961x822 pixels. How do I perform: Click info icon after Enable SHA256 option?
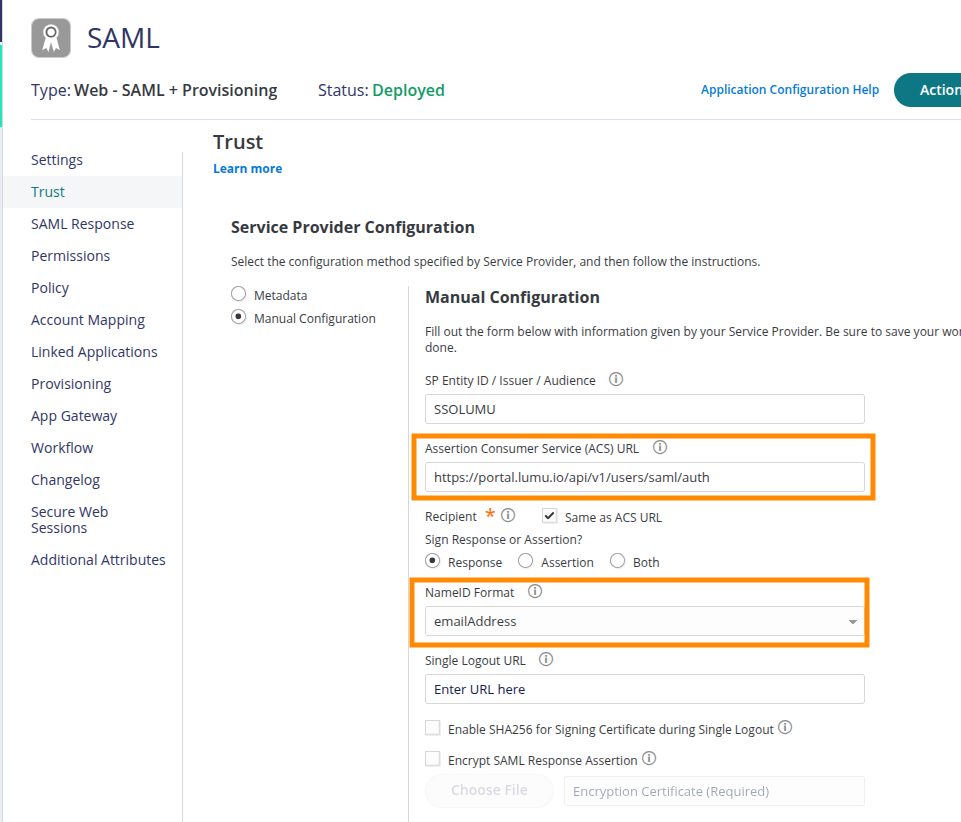785,728
